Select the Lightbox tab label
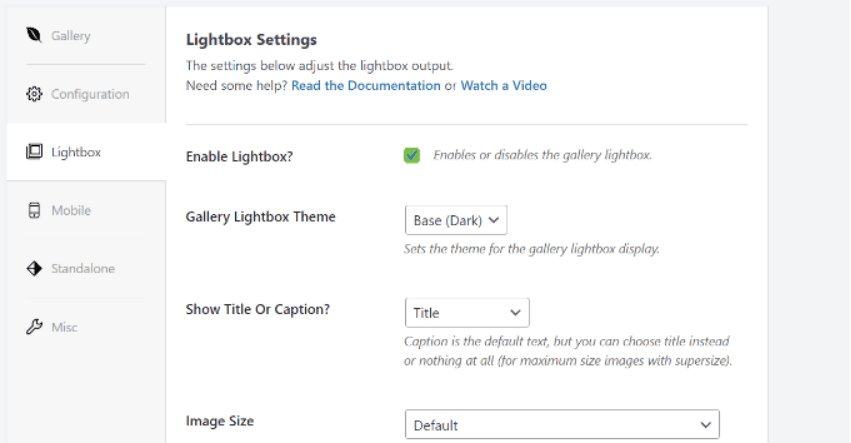The width and height of the screenshot is (851, 443). pos(76,152)
